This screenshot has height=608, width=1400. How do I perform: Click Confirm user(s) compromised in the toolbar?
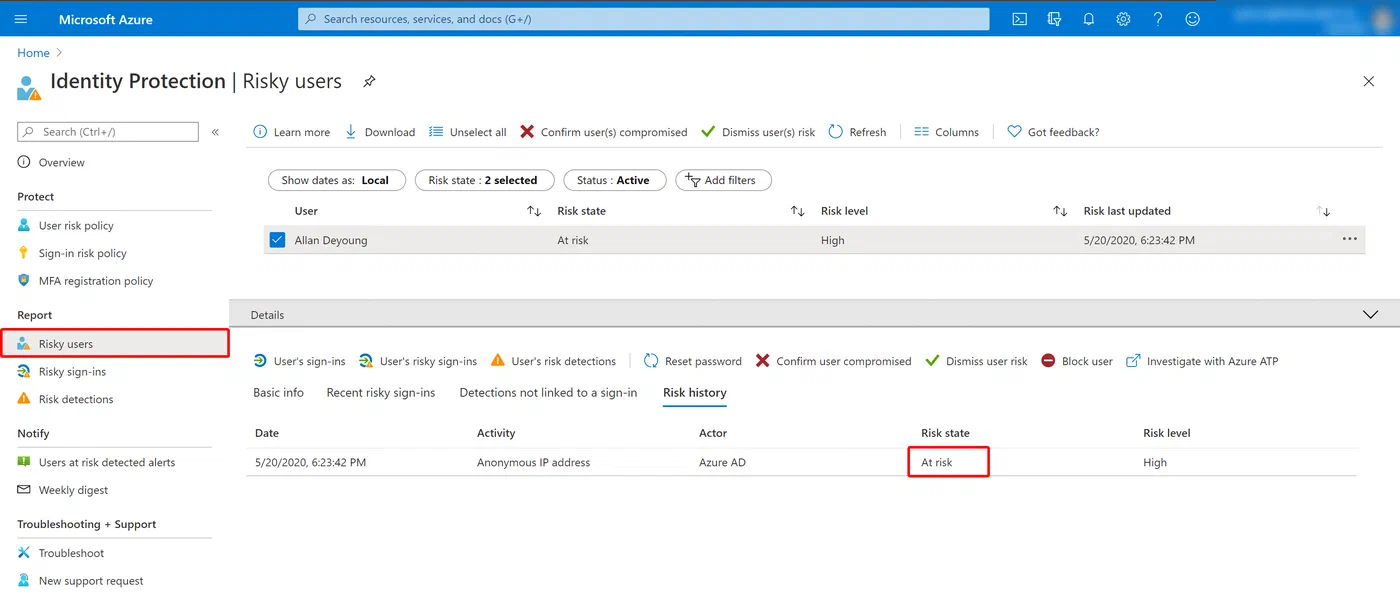604,132
